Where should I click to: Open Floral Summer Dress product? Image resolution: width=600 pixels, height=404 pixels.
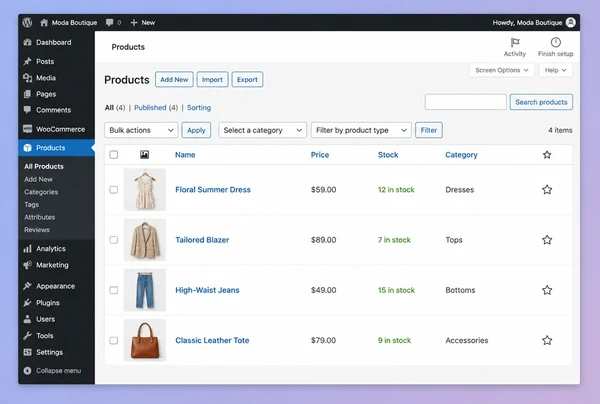pos(213,189)
